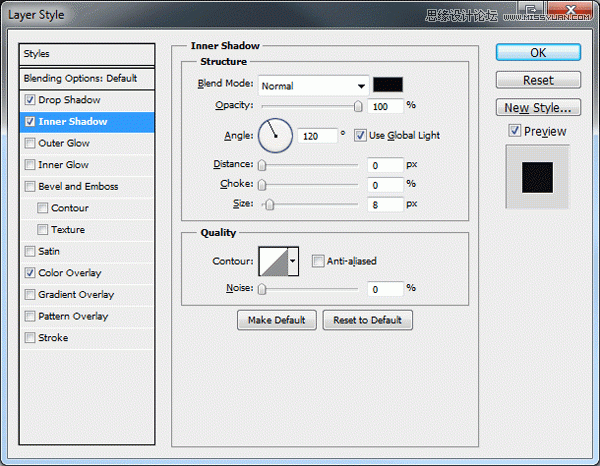Click the New Style button
The height and width of the screenshot is (466, 600).
[x=538, y=107]
